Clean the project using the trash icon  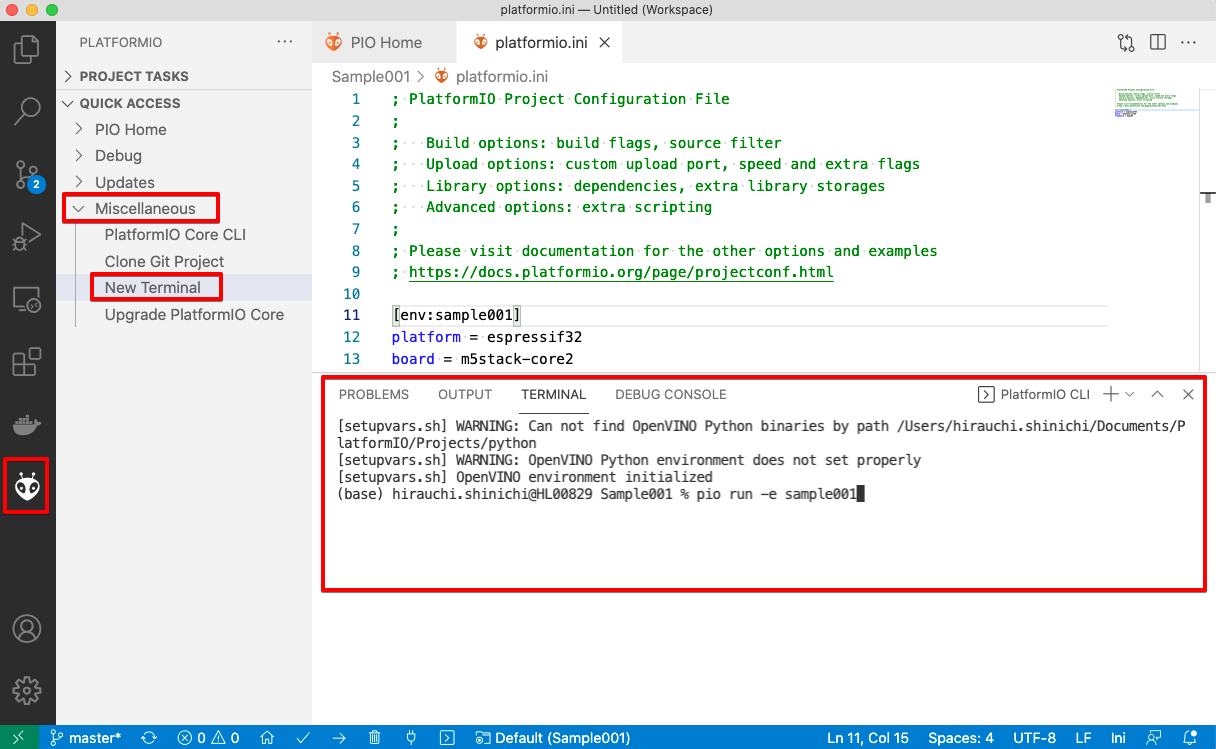374,737
